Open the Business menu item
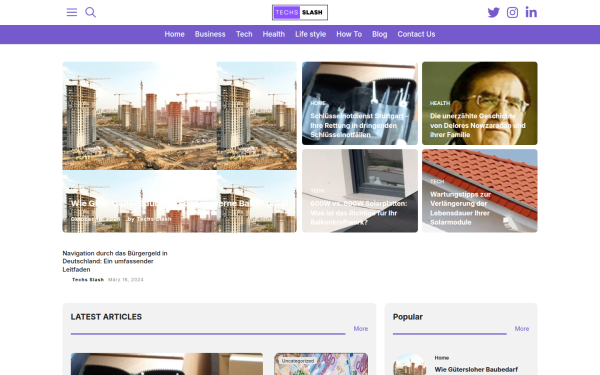Viewport: 600px width, 375px height. [210, 34]
